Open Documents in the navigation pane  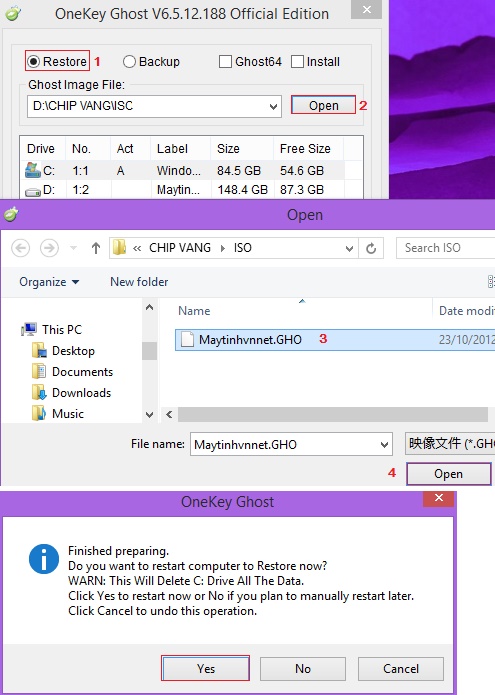(73, 371)
